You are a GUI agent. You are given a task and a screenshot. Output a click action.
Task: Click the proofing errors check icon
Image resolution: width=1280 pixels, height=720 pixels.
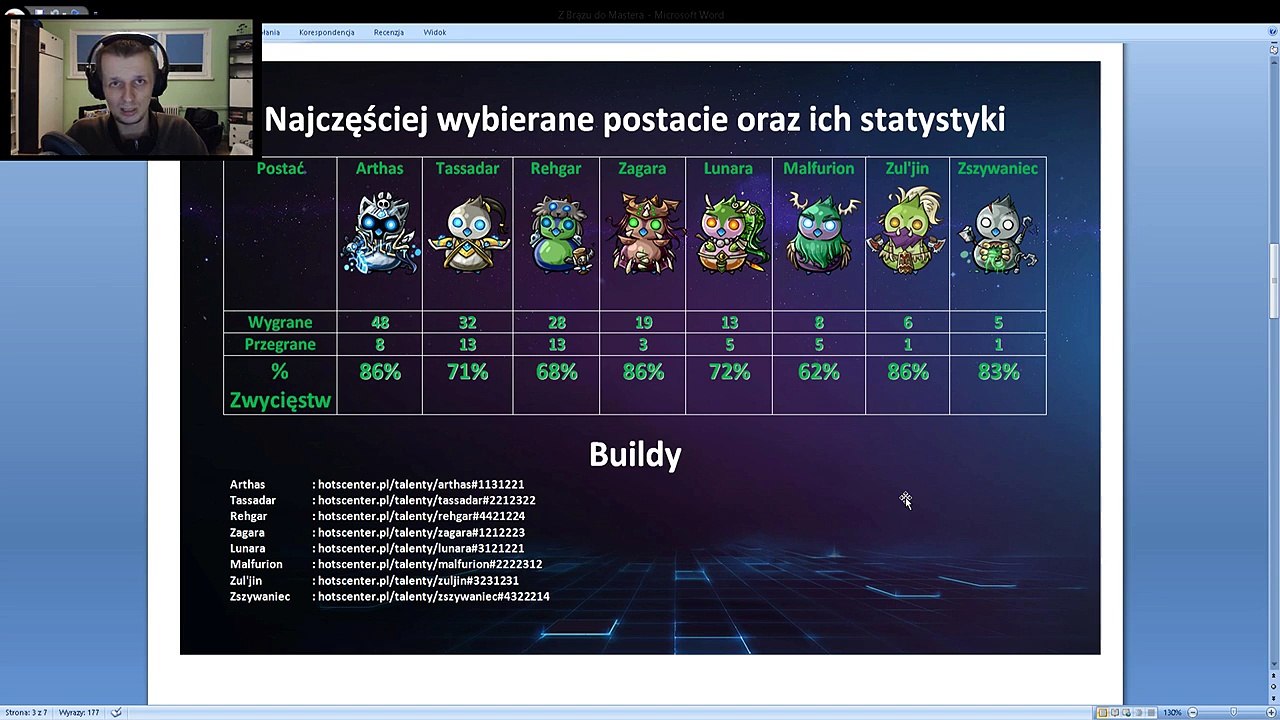117,712
